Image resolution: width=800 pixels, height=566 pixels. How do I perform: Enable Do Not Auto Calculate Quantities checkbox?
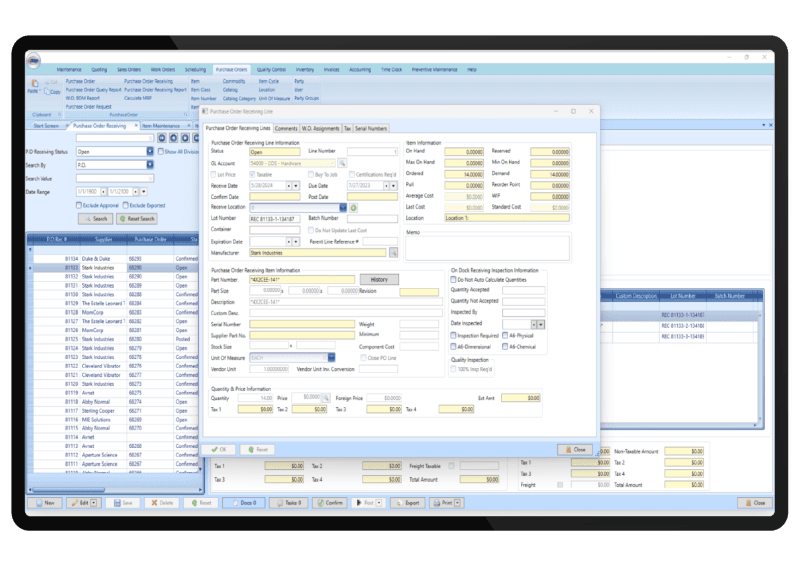(455, 280)
